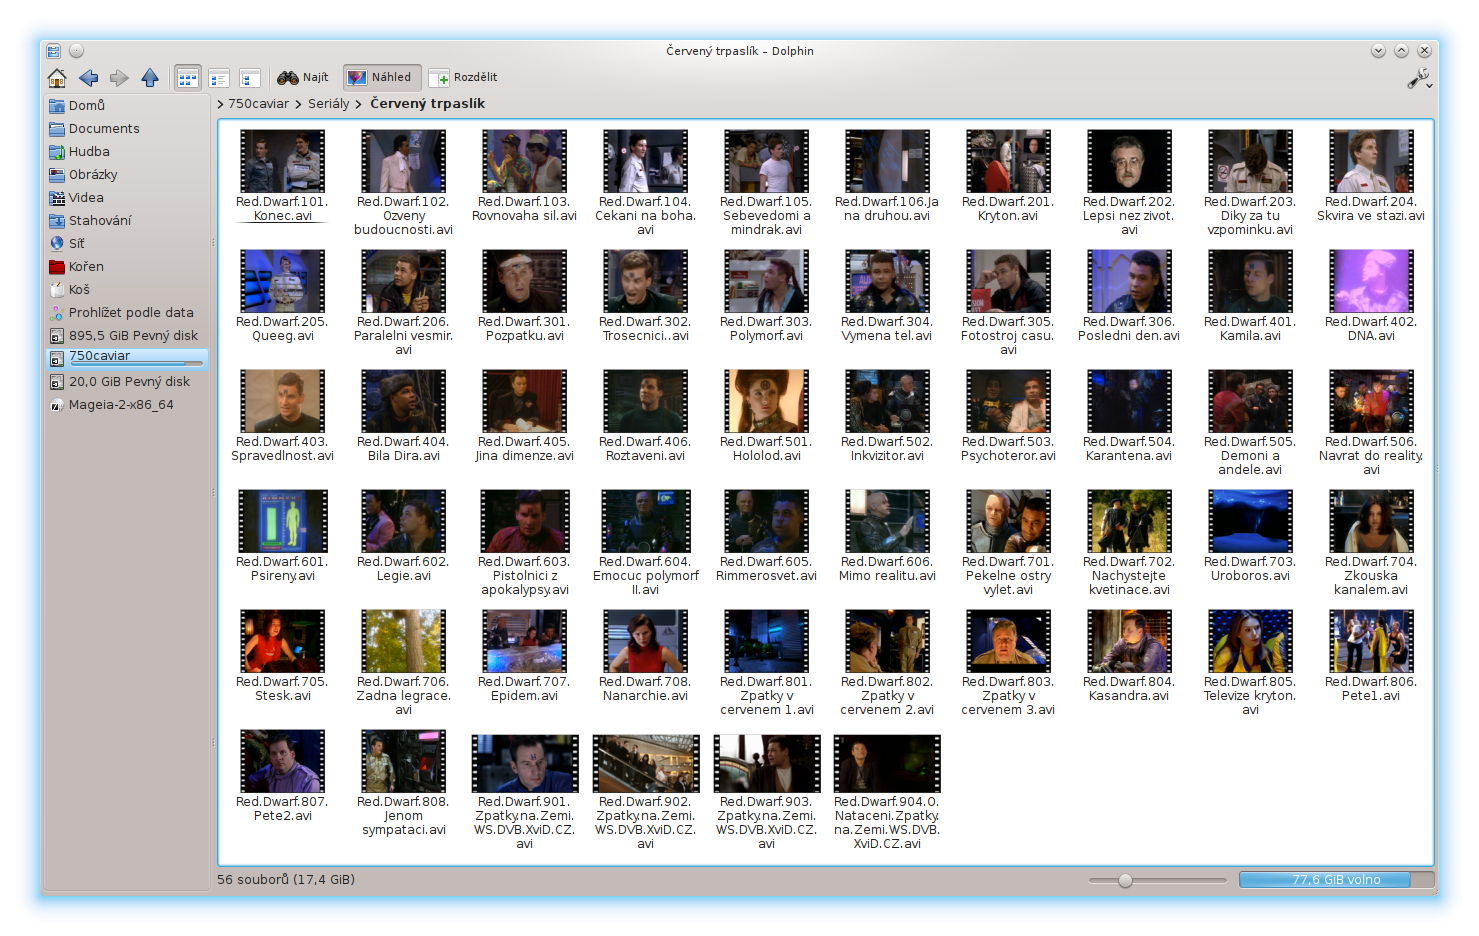Select Red.Dwarf.201.Kryton.avi thumbnail
Screen dimensions: 1479x936
pos(1008,161)
